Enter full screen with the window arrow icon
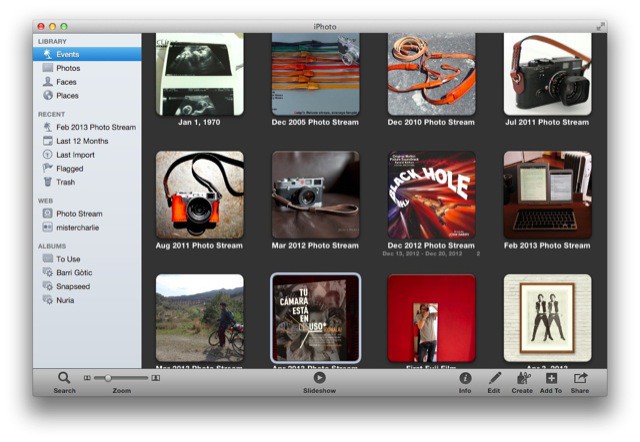The height and width of the screenshot is (442, 640). coord(601,25)
